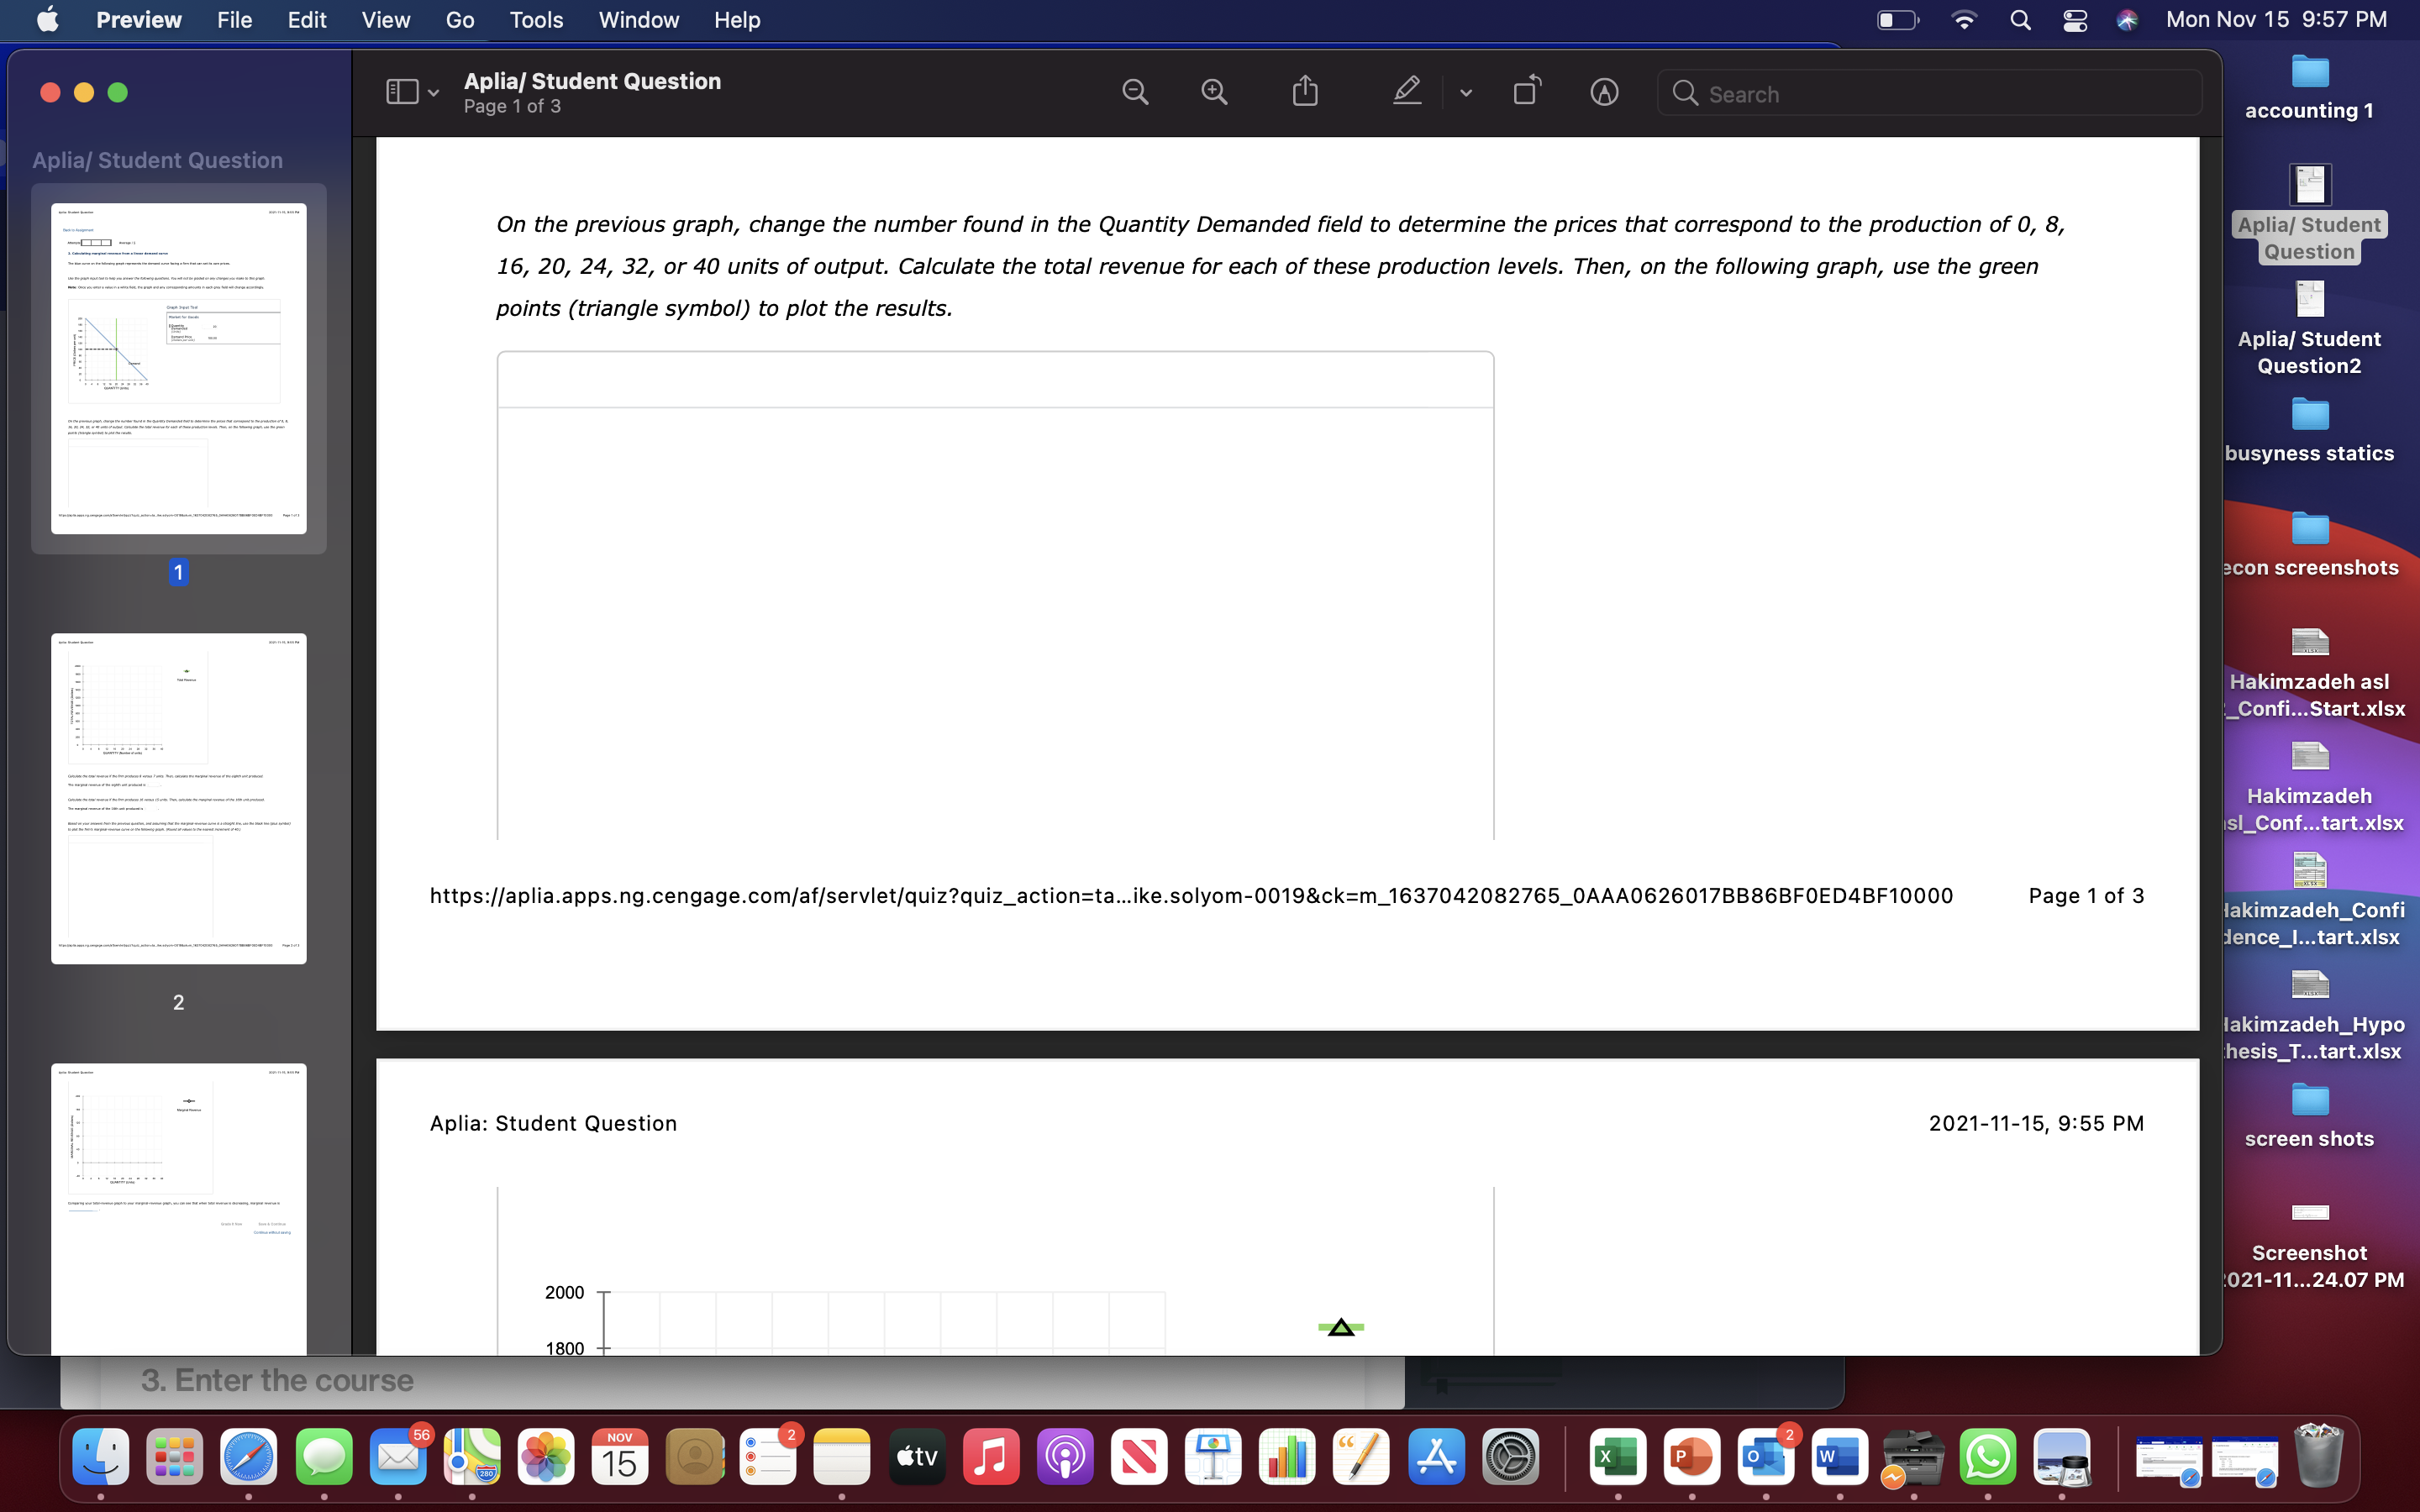Rotate the current PDF page
This screenshot has width=2420, height=1512.
click(1526, 91)
